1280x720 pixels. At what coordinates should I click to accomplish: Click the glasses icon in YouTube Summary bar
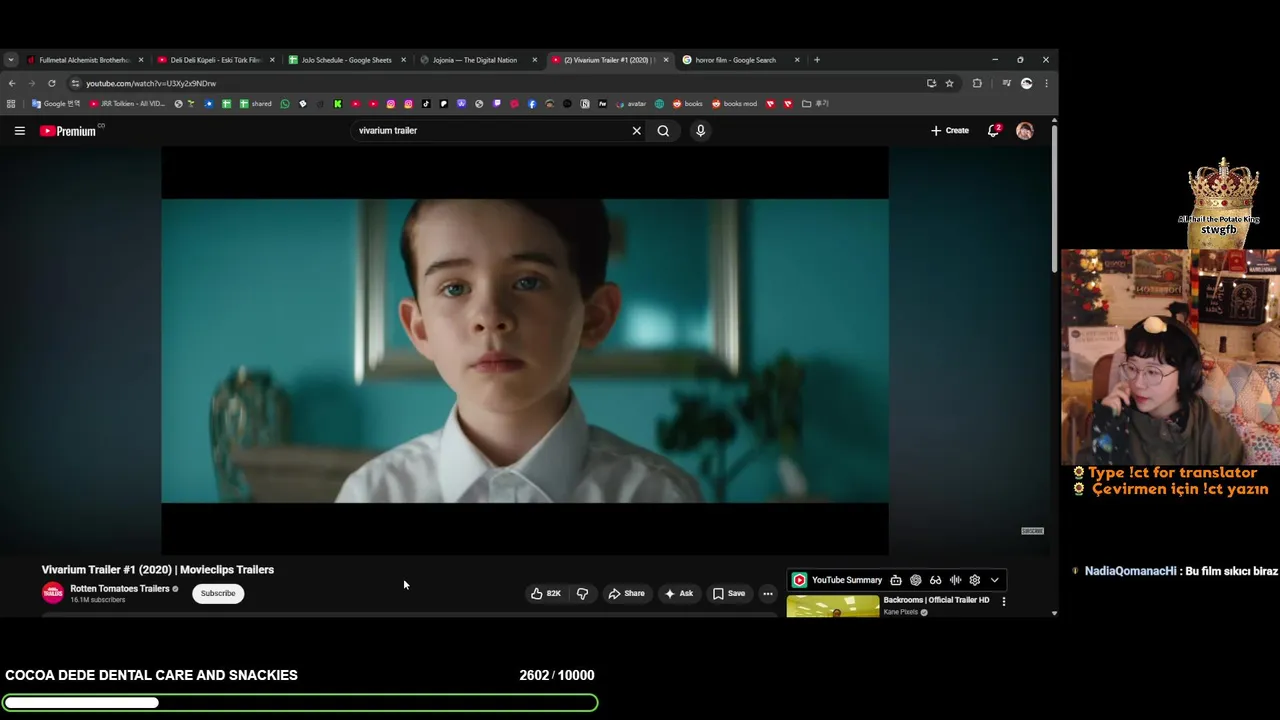935,580
